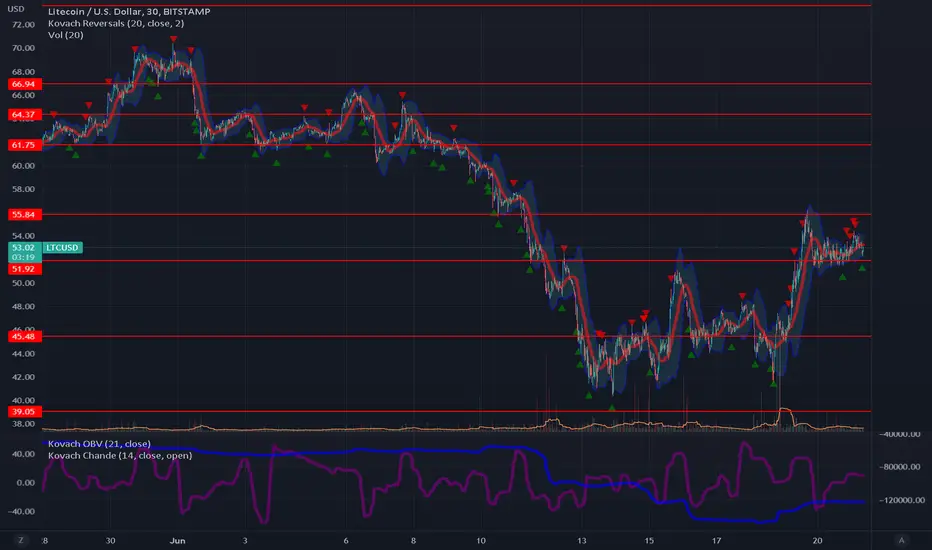Click the 48.00 price axis value

(23, 307)
